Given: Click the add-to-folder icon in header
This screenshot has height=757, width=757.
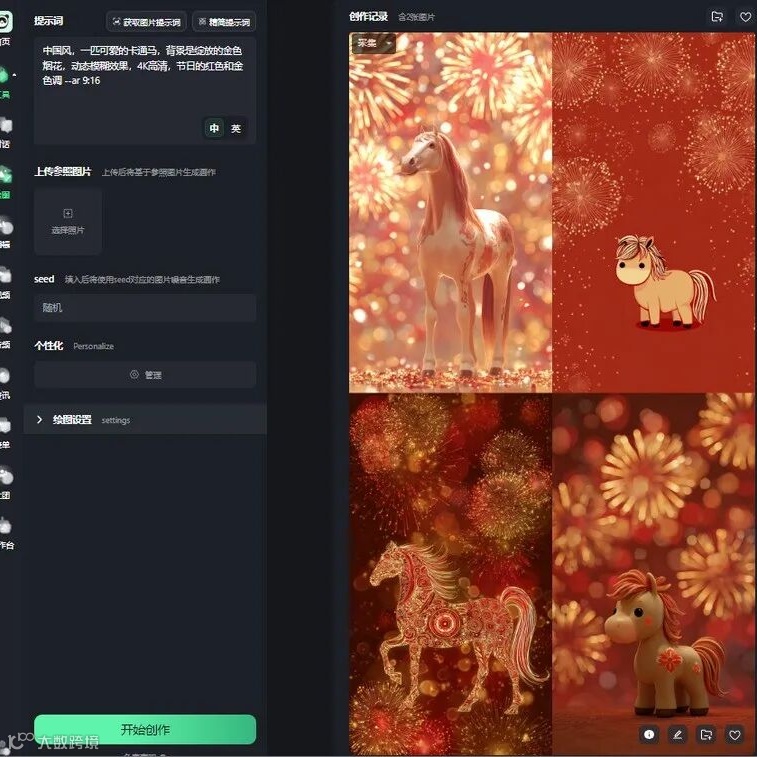Looking at the screenshot, I should coord(717,17).
